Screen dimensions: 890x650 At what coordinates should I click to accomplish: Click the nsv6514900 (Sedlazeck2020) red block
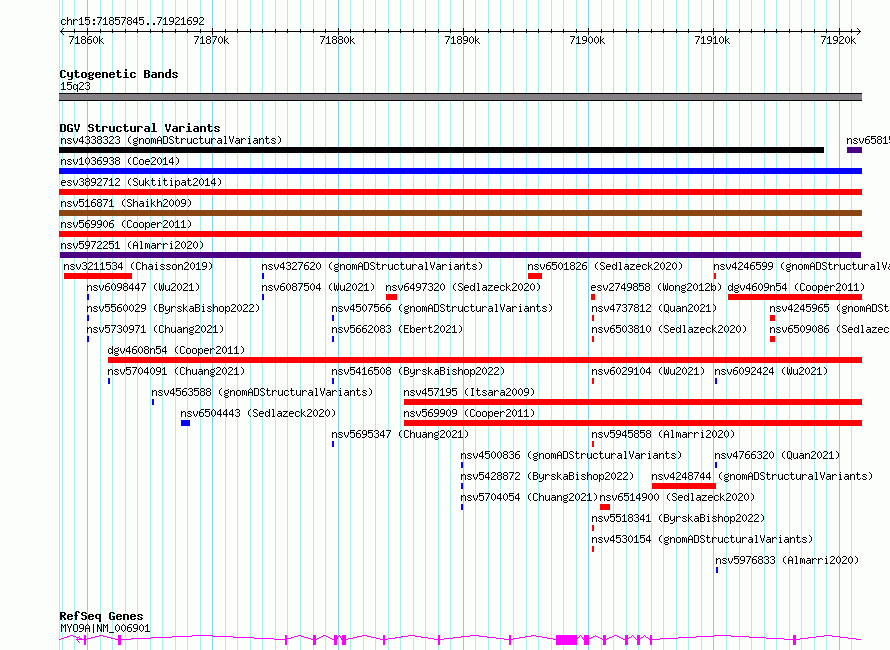(605, 507)
